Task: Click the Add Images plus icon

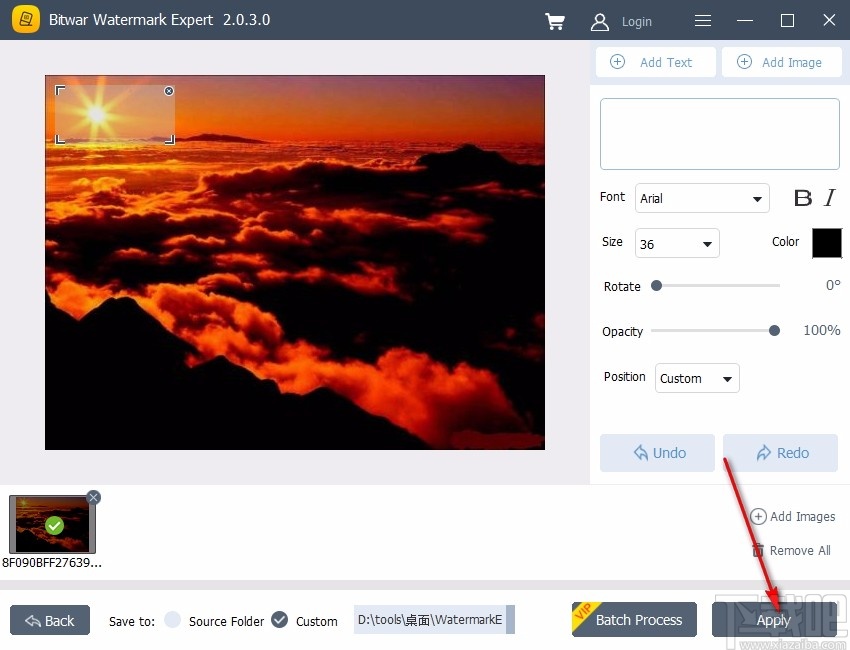Action: click(x=759, y=517)
